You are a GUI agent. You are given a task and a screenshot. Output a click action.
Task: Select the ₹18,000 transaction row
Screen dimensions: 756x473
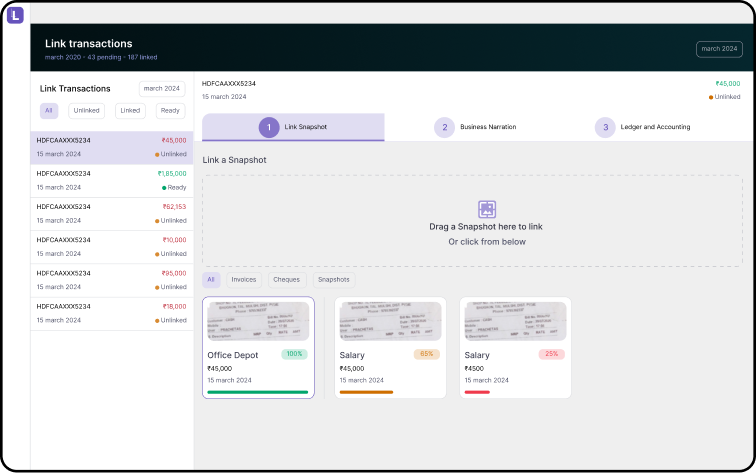tap(112, 313)
